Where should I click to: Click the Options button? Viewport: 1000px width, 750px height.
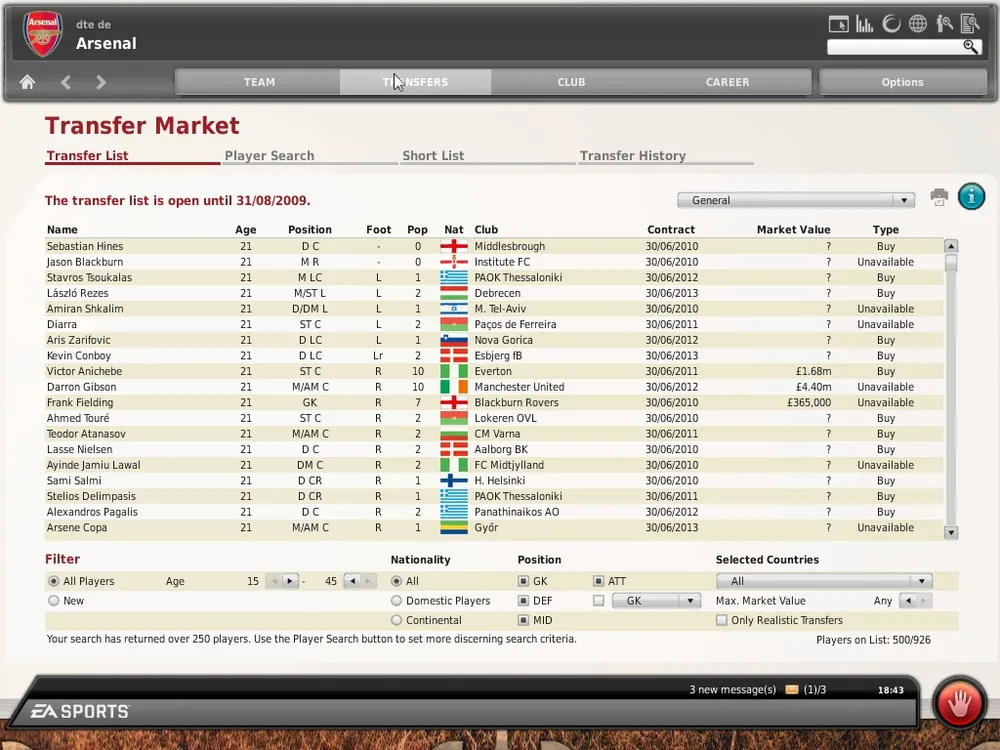click(902, 82)
